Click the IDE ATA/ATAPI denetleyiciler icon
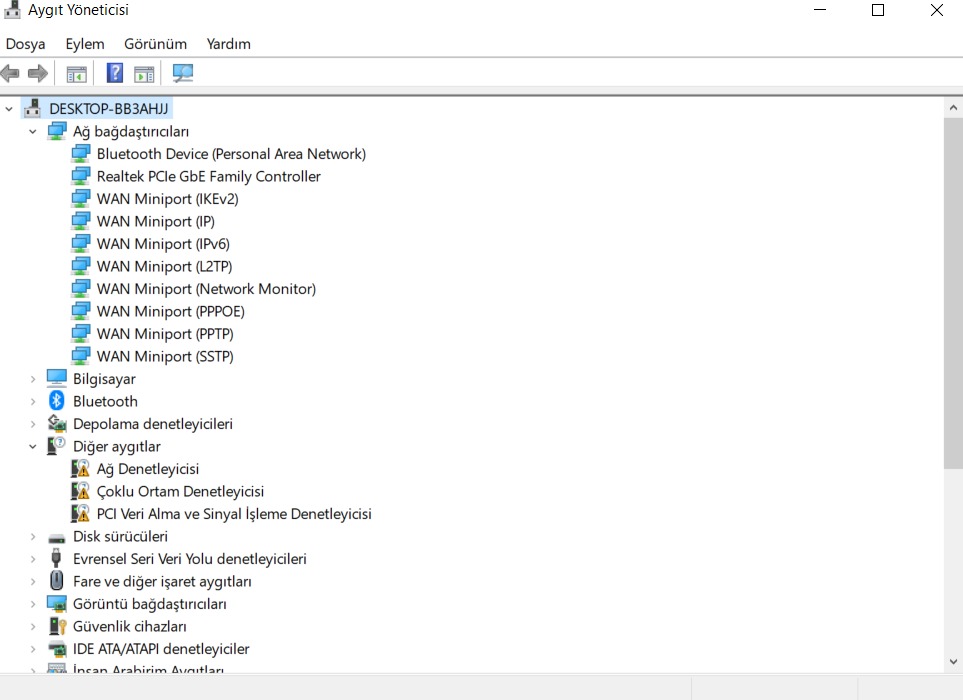The width and height of the screenshot is (963, 700). coord(57,649)
